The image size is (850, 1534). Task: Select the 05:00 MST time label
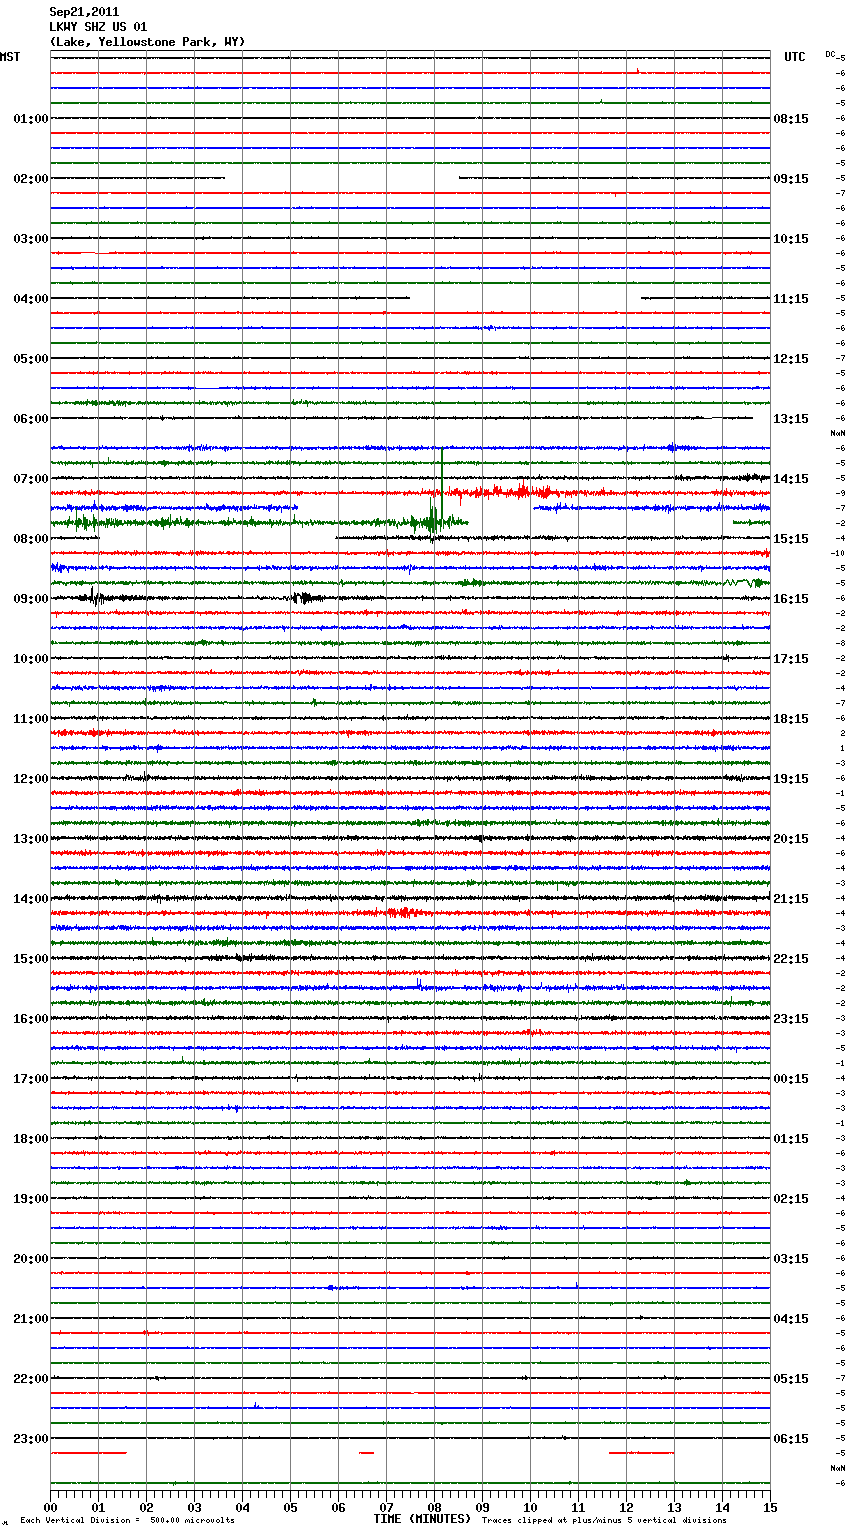[30, 359]
